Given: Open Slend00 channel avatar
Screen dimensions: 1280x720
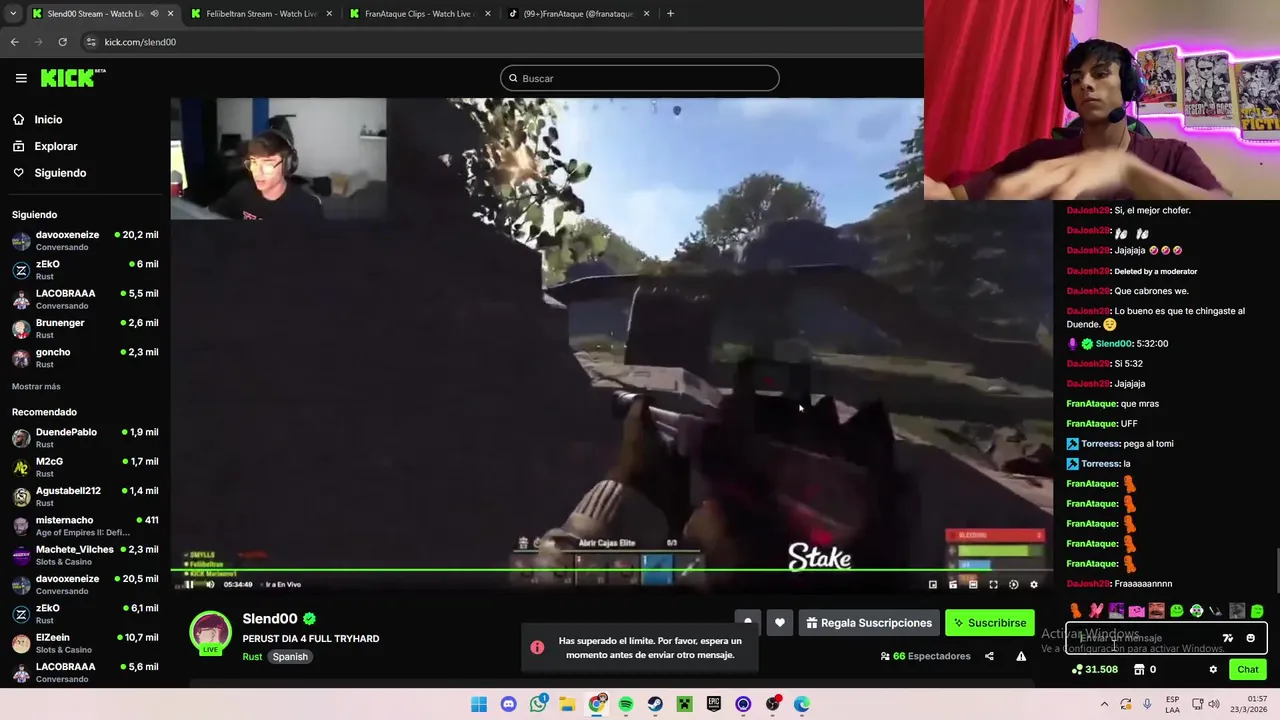Looking at the screenshot, I should pyautogui.click(x=211, y=633).
